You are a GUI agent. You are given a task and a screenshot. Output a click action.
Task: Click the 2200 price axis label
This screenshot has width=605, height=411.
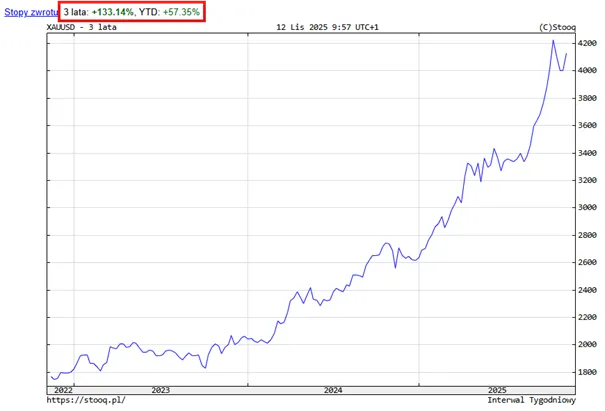click(x=587, y=317)
